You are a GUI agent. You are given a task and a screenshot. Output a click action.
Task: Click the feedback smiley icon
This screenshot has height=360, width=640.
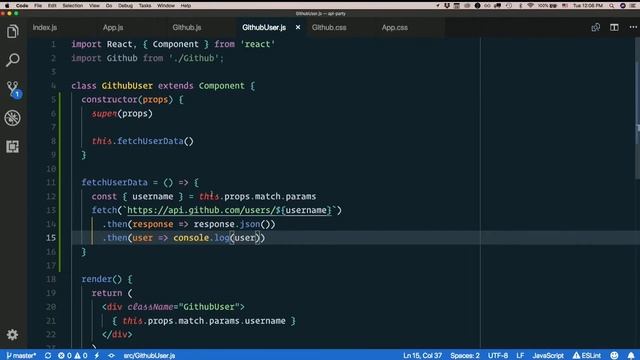[x=614, y=356]
